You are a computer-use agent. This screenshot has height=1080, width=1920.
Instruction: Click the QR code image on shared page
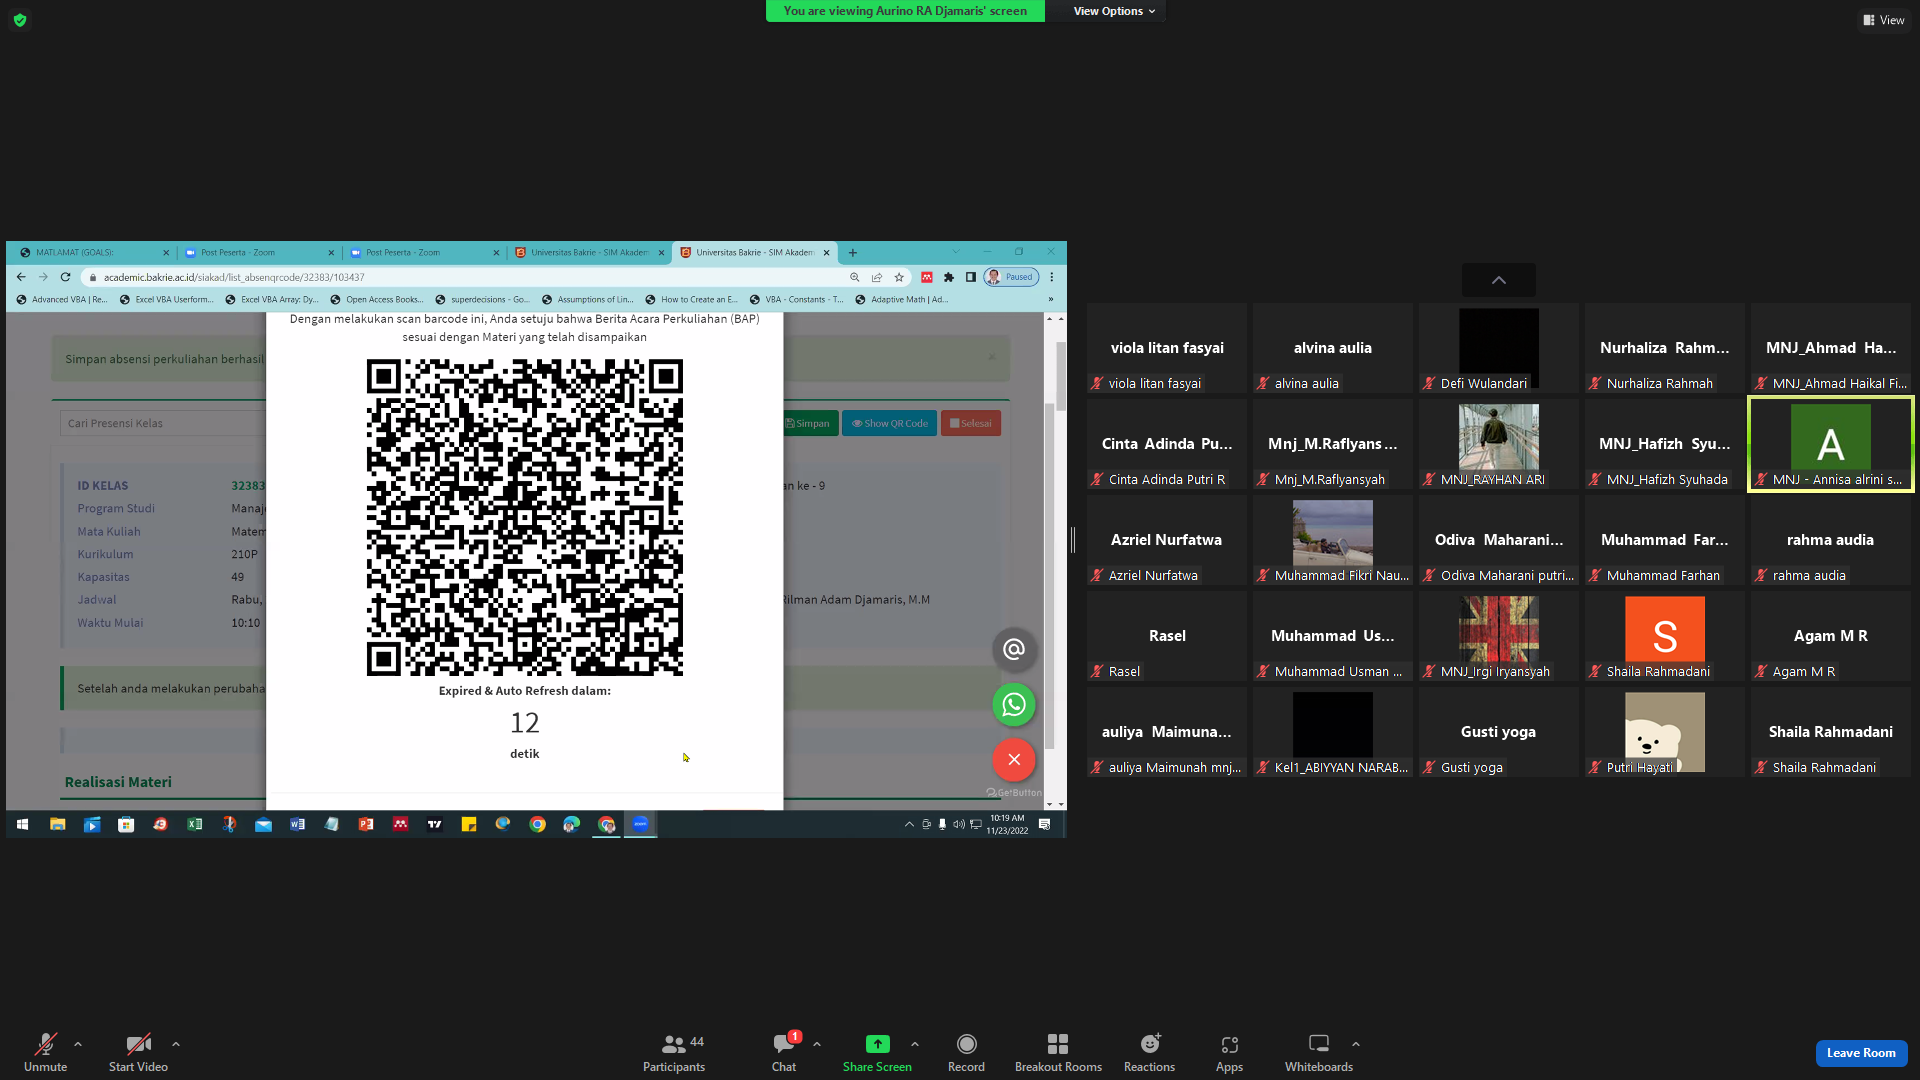point(524,517)
